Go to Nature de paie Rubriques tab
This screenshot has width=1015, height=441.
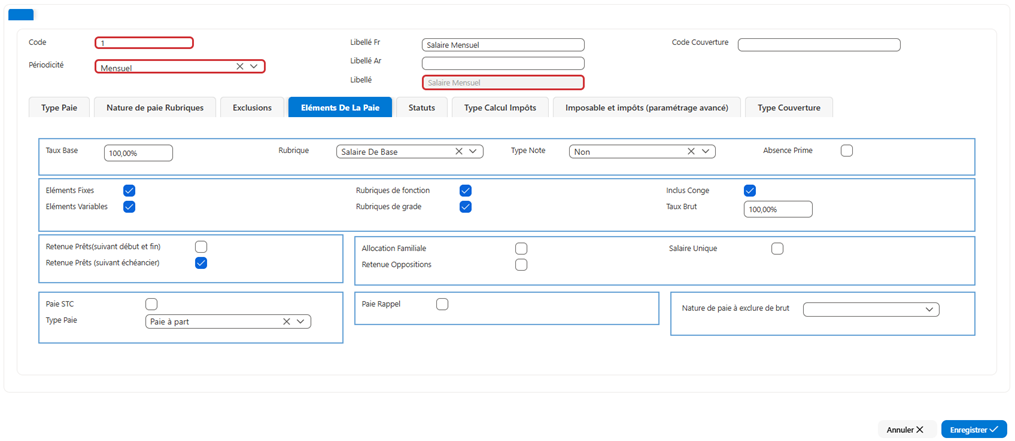[155, 107]
